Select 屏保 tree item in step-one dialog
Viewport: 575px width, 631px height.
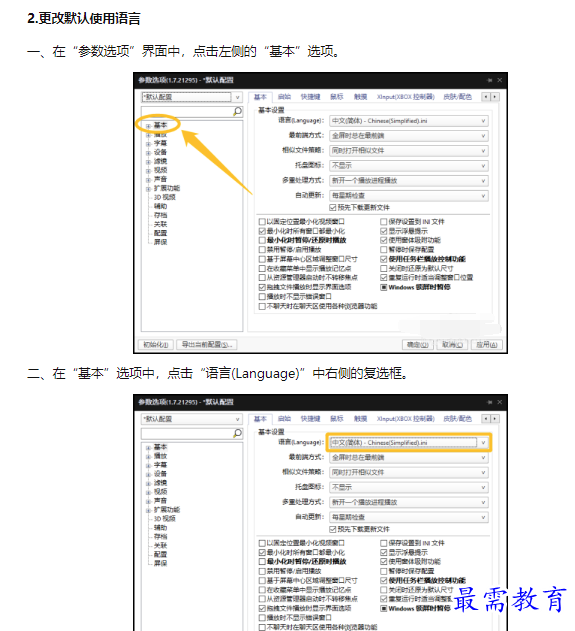click(x=160, y=242)
